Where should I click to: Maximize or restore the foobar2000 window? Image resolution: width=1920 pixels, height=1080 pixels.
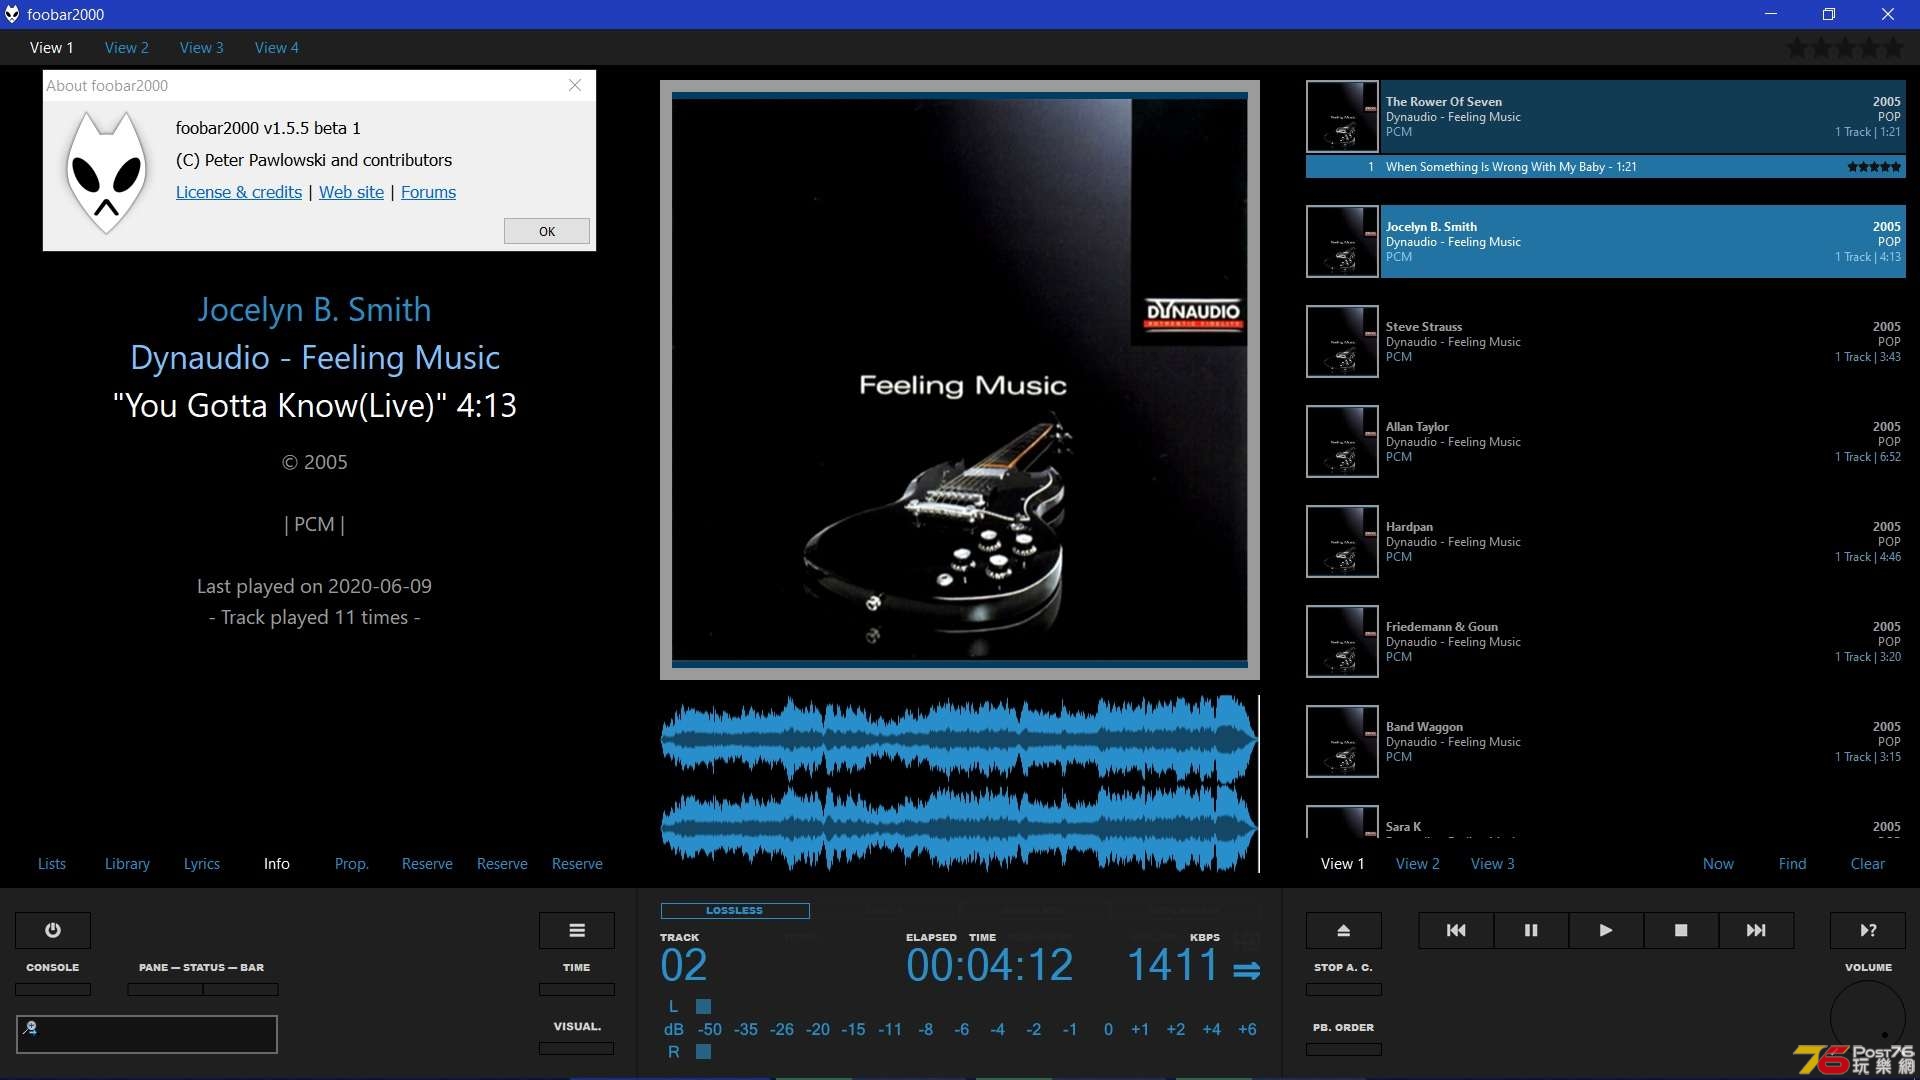point(1828,14)
